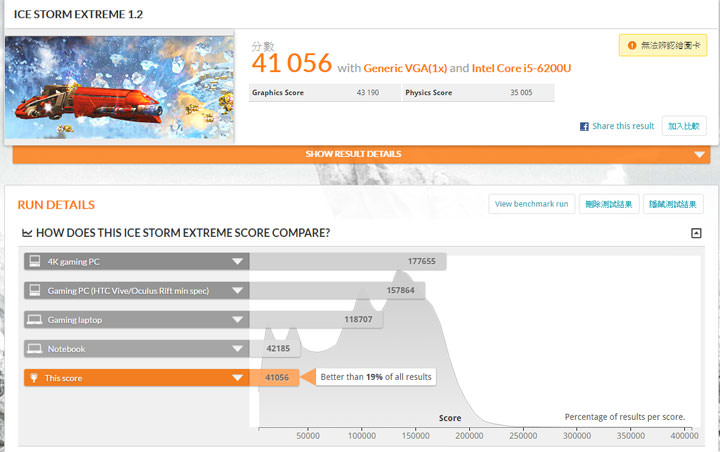
Task: Click the trophy icon beside This score
Action: coord(34,378)
